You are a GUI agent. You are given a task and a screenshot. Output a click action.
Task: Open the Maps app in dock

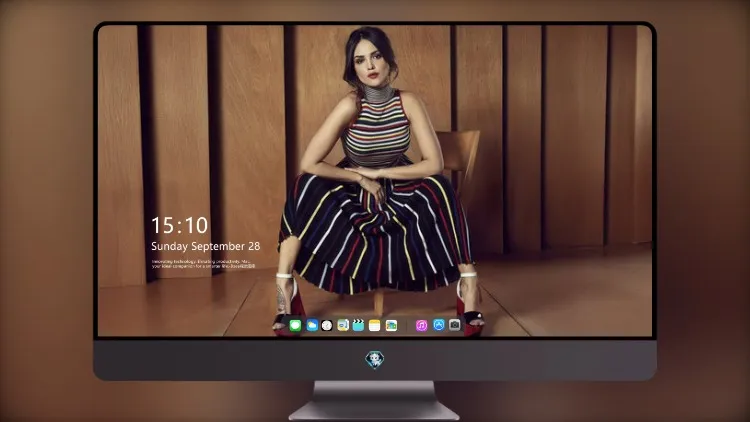[343, 325]
